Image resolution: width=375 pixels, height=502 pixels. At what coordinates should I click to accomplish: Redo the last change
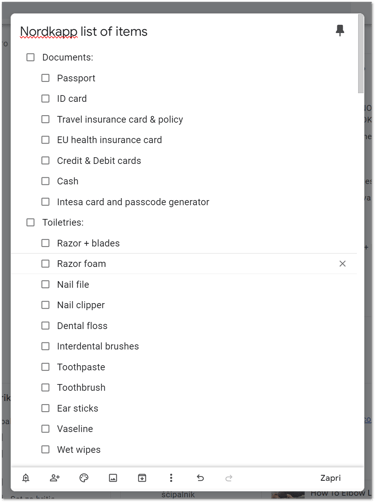pyautogui.click(x=229, y=478)
